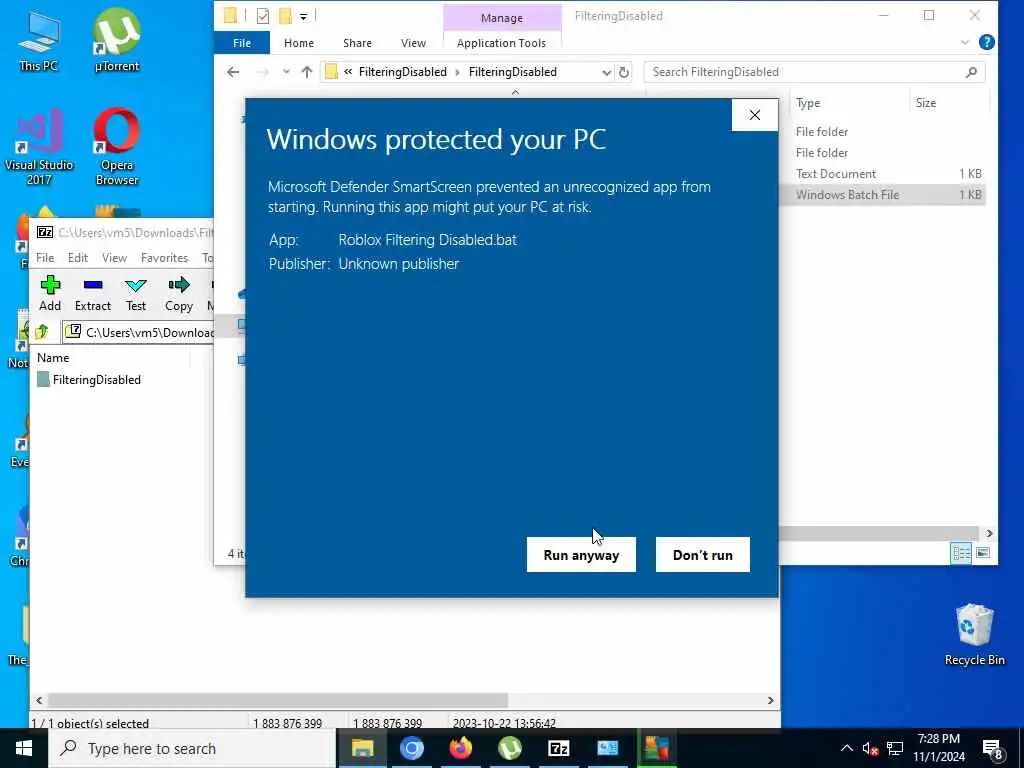Open Firefox from the taskbar

(460, 748)
